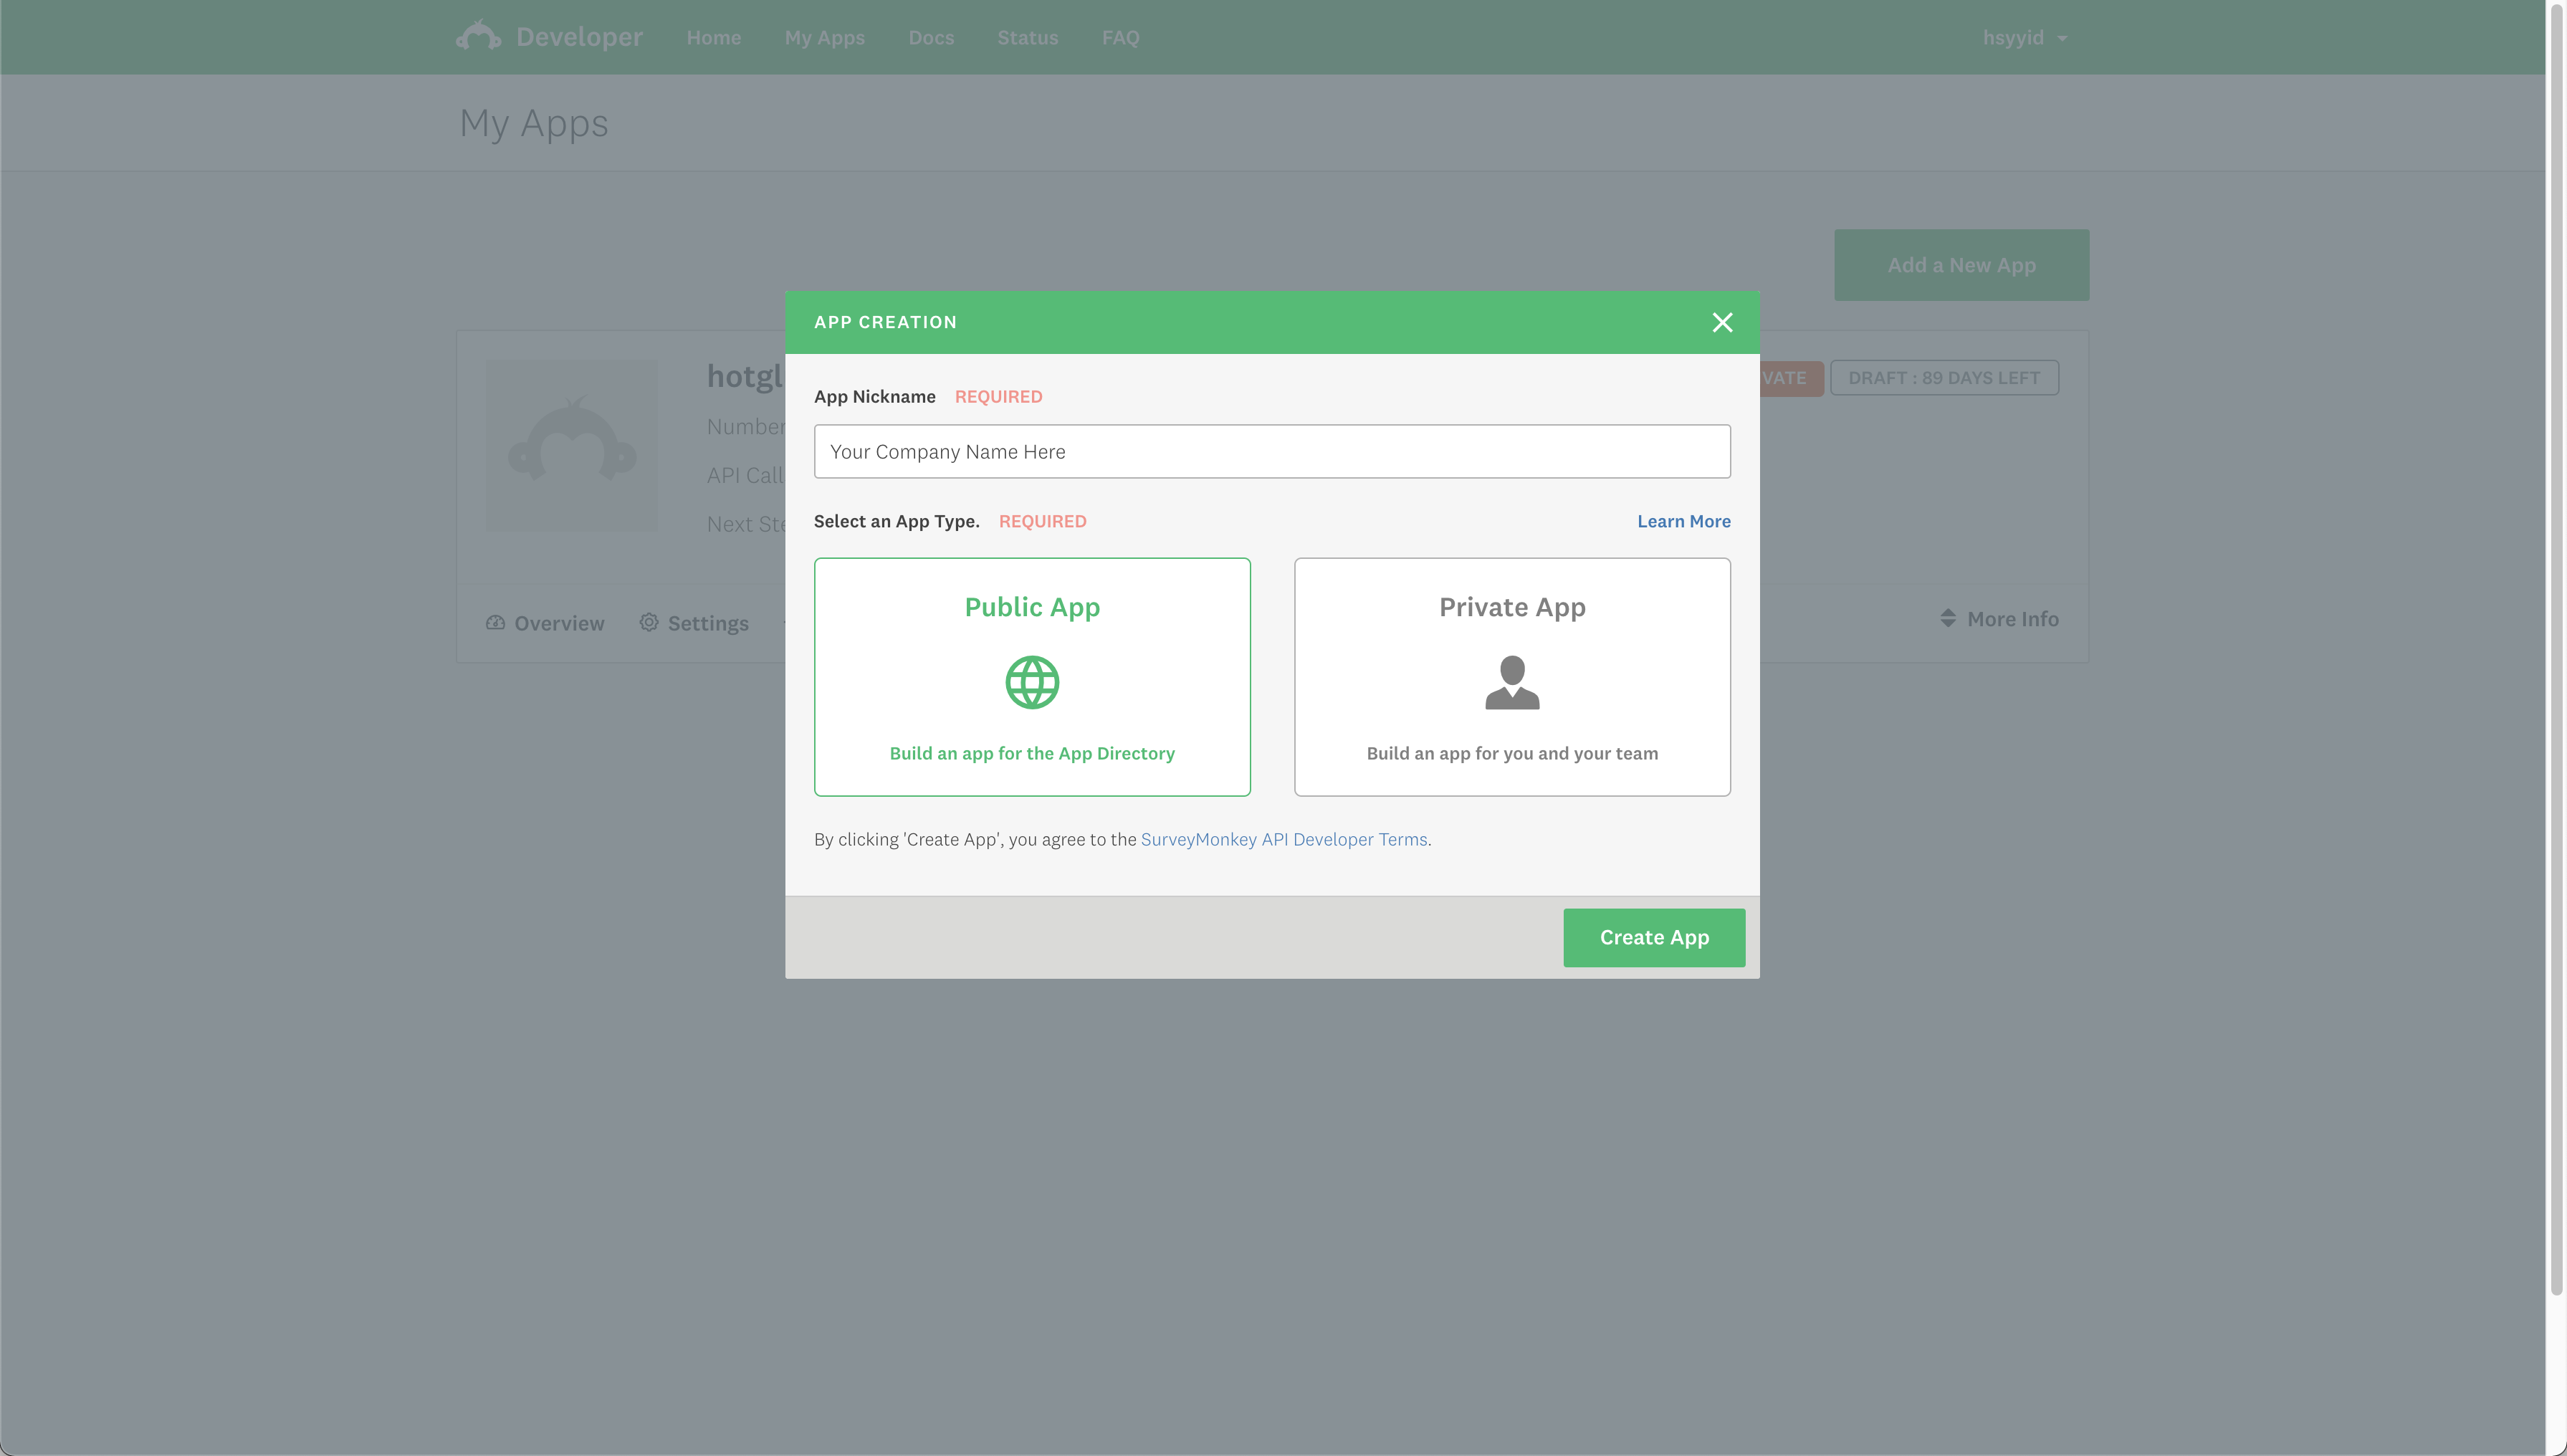Close the App Creation dialog with X
The width and height of the screenshot is (2567, 1456).
[x=1721, y=322]
